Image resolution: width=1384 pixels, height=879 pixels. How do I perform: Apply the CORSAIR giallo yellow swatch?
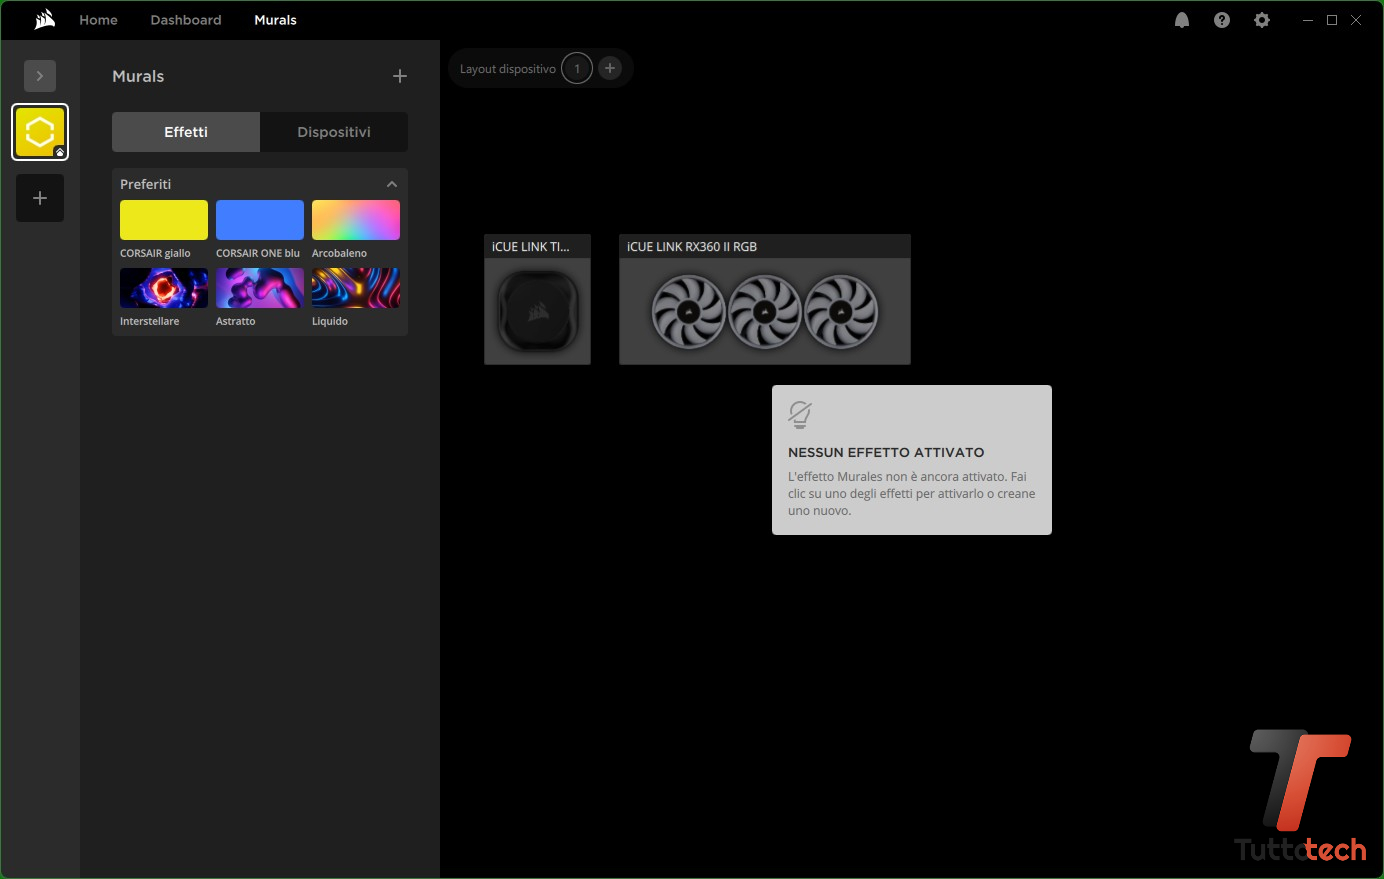click(x=164, y=220)
